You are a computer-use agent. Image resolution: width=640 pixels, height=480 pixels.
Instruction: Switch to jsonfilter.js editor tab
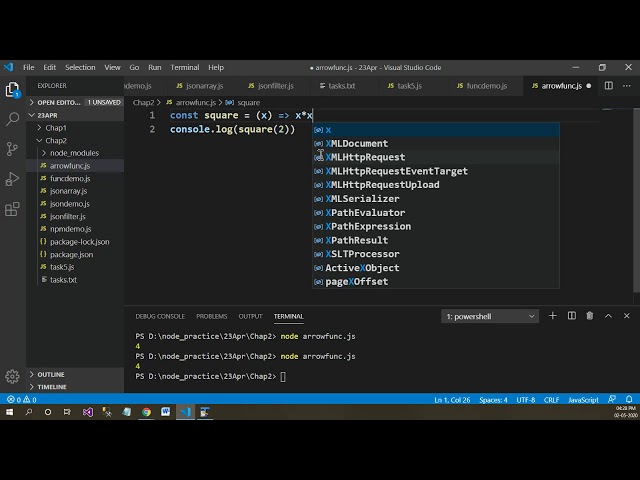271,86
